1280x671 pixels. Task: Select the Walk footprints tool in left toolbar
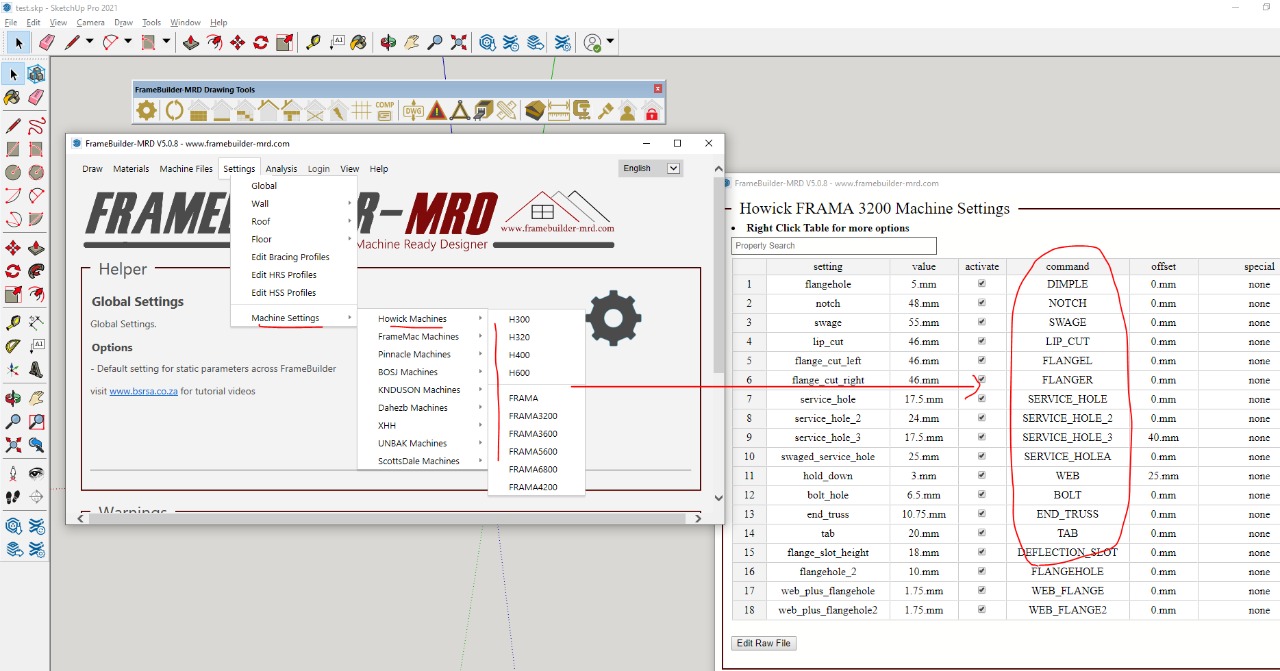coord(12,496)
